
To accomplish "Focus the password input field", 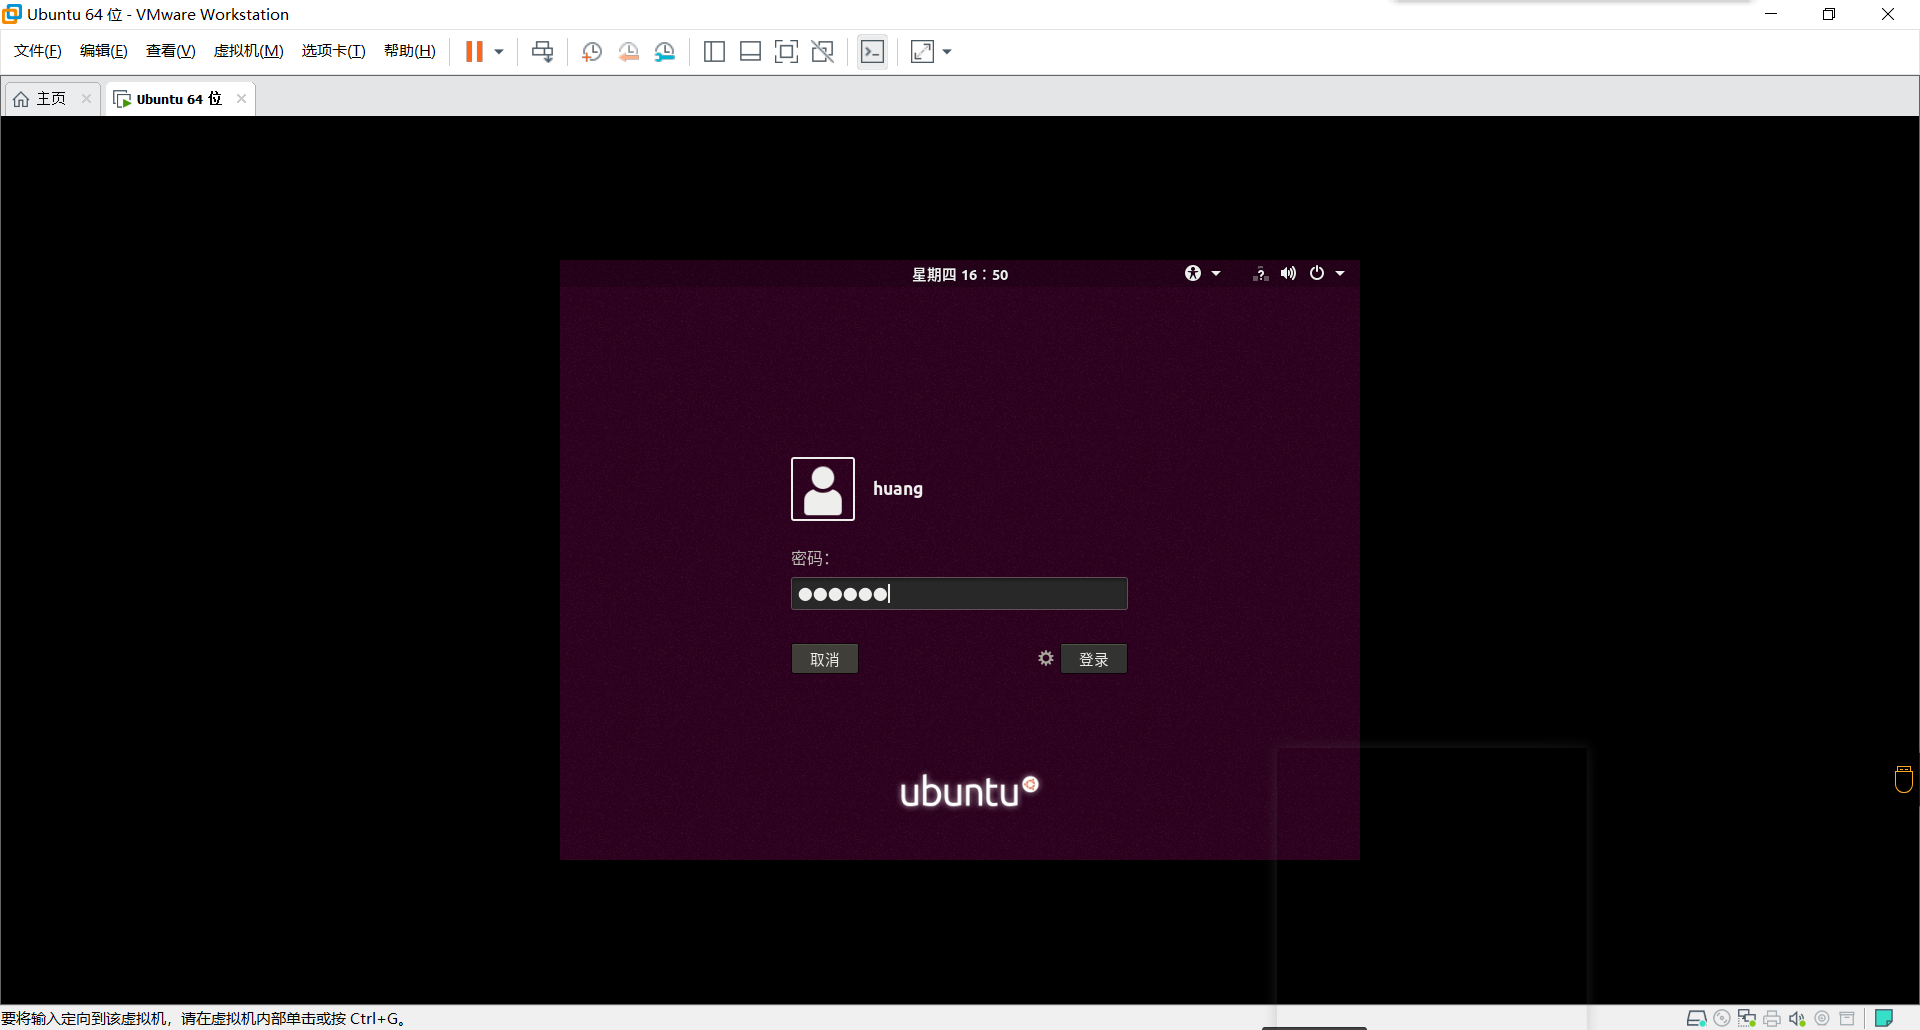I will 959,594.
